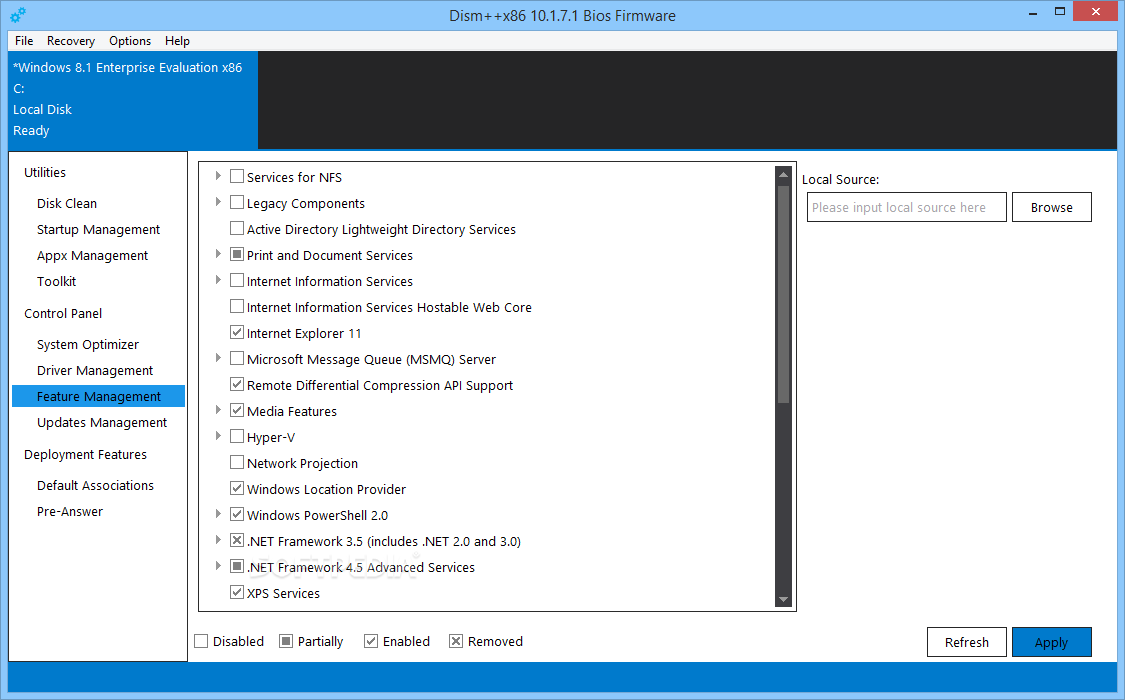Open the Recovery menu
Viewport: 1125px width, 700px height.
tap(70, 41)
